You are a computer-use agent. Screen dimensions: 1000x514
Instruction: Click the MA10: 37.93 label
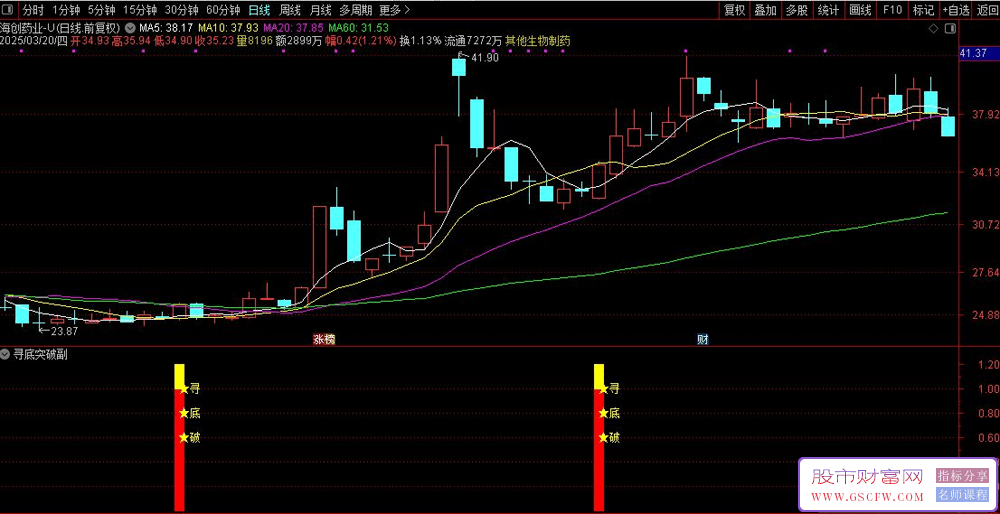pos(228,28)
